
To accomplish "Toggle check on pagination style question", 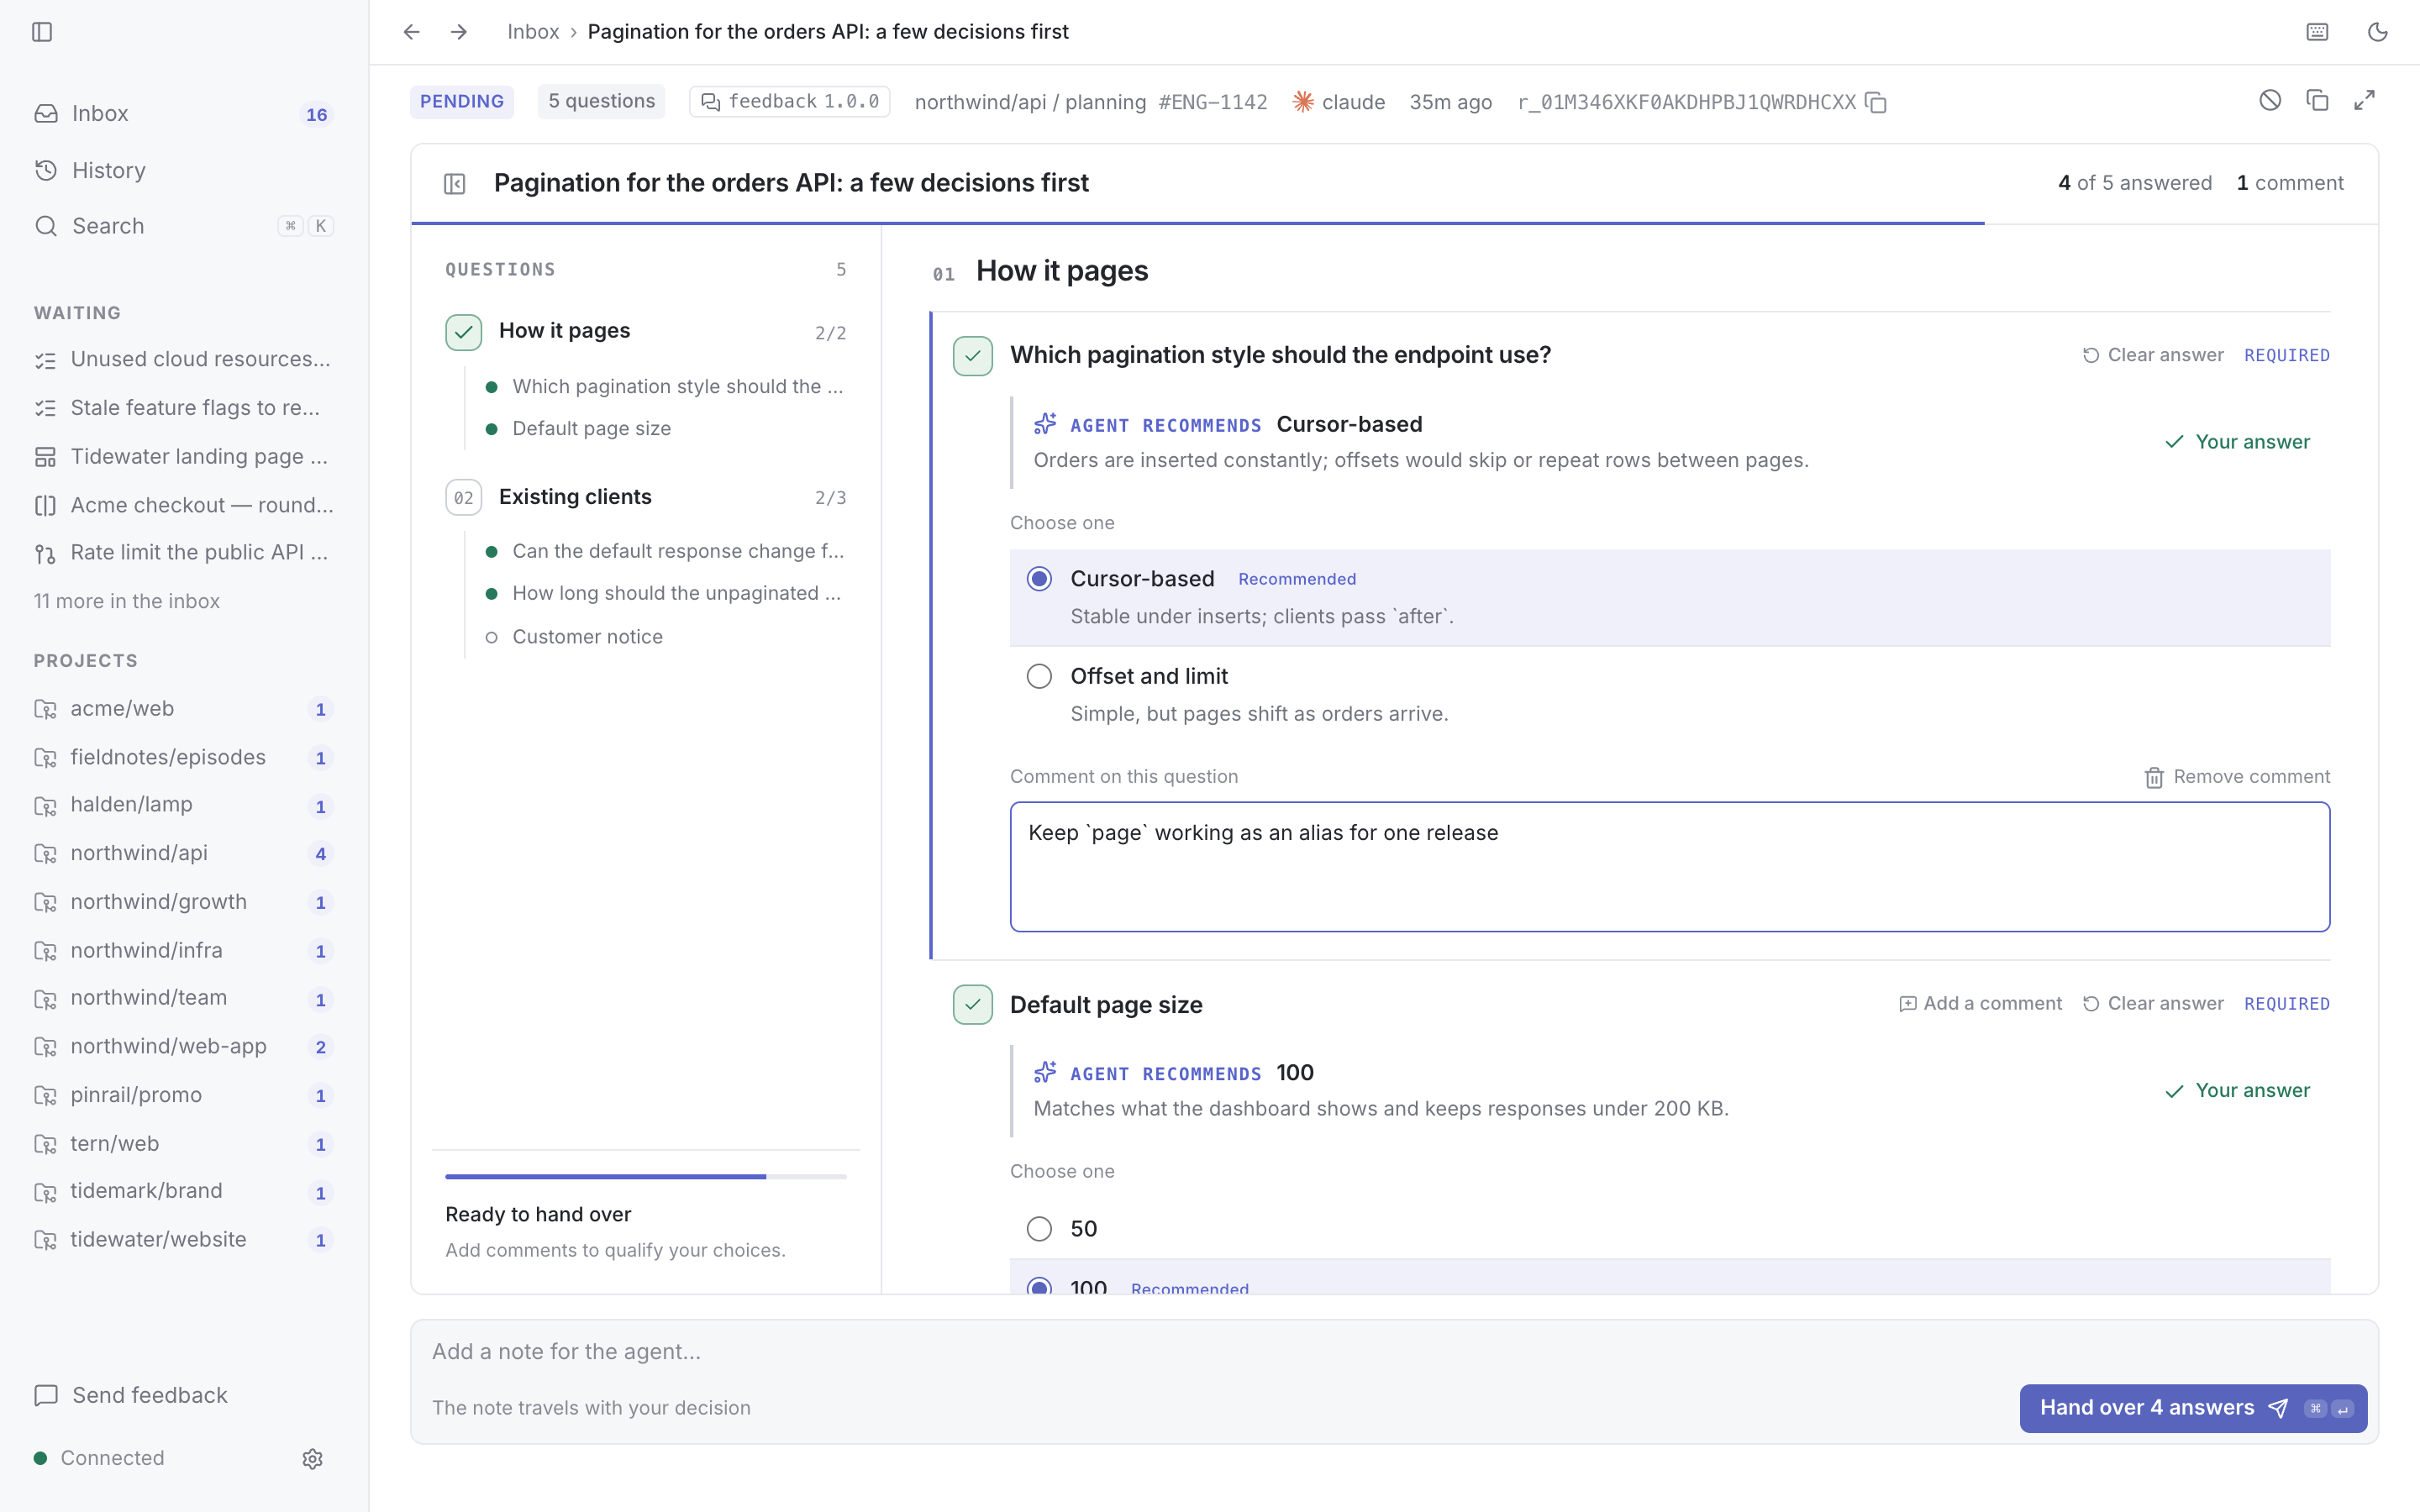I will click(x=972, y=356).
